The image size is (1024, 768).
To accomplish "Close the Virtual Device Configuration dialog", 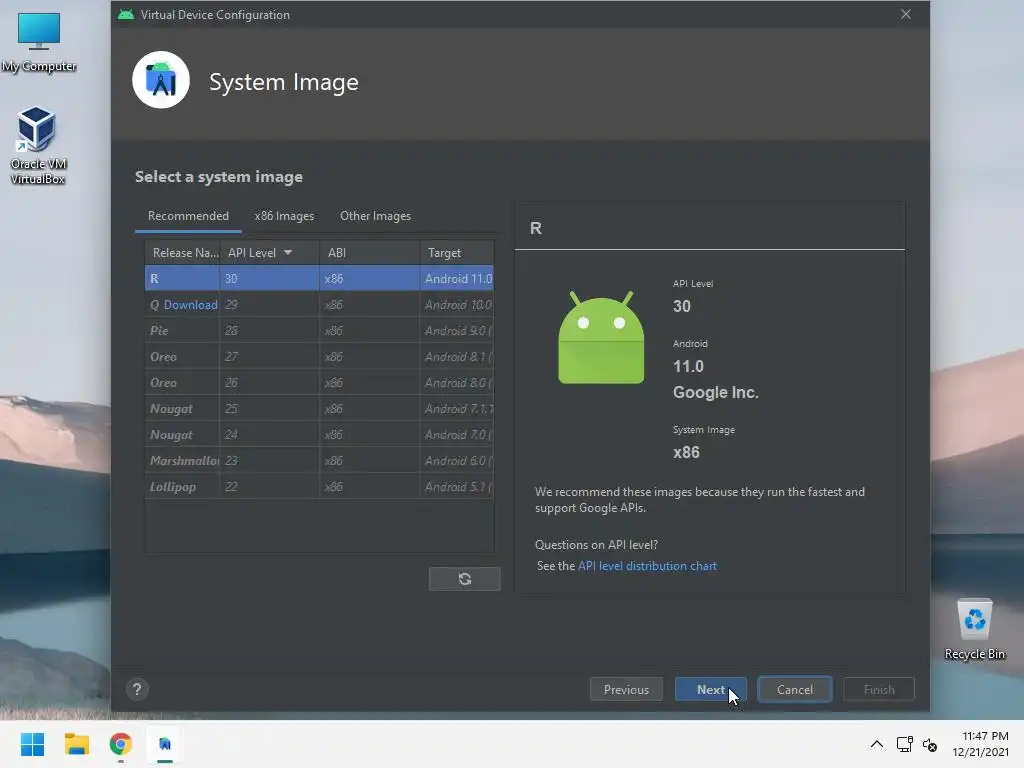I will tap(906, 14).
